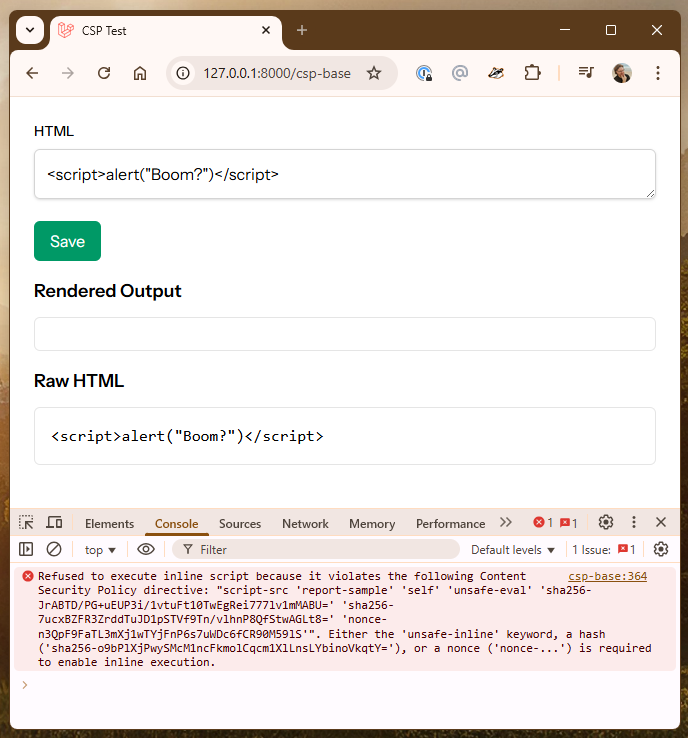
Task: Open the top JavaScript context dropdown
Action: 100,550
